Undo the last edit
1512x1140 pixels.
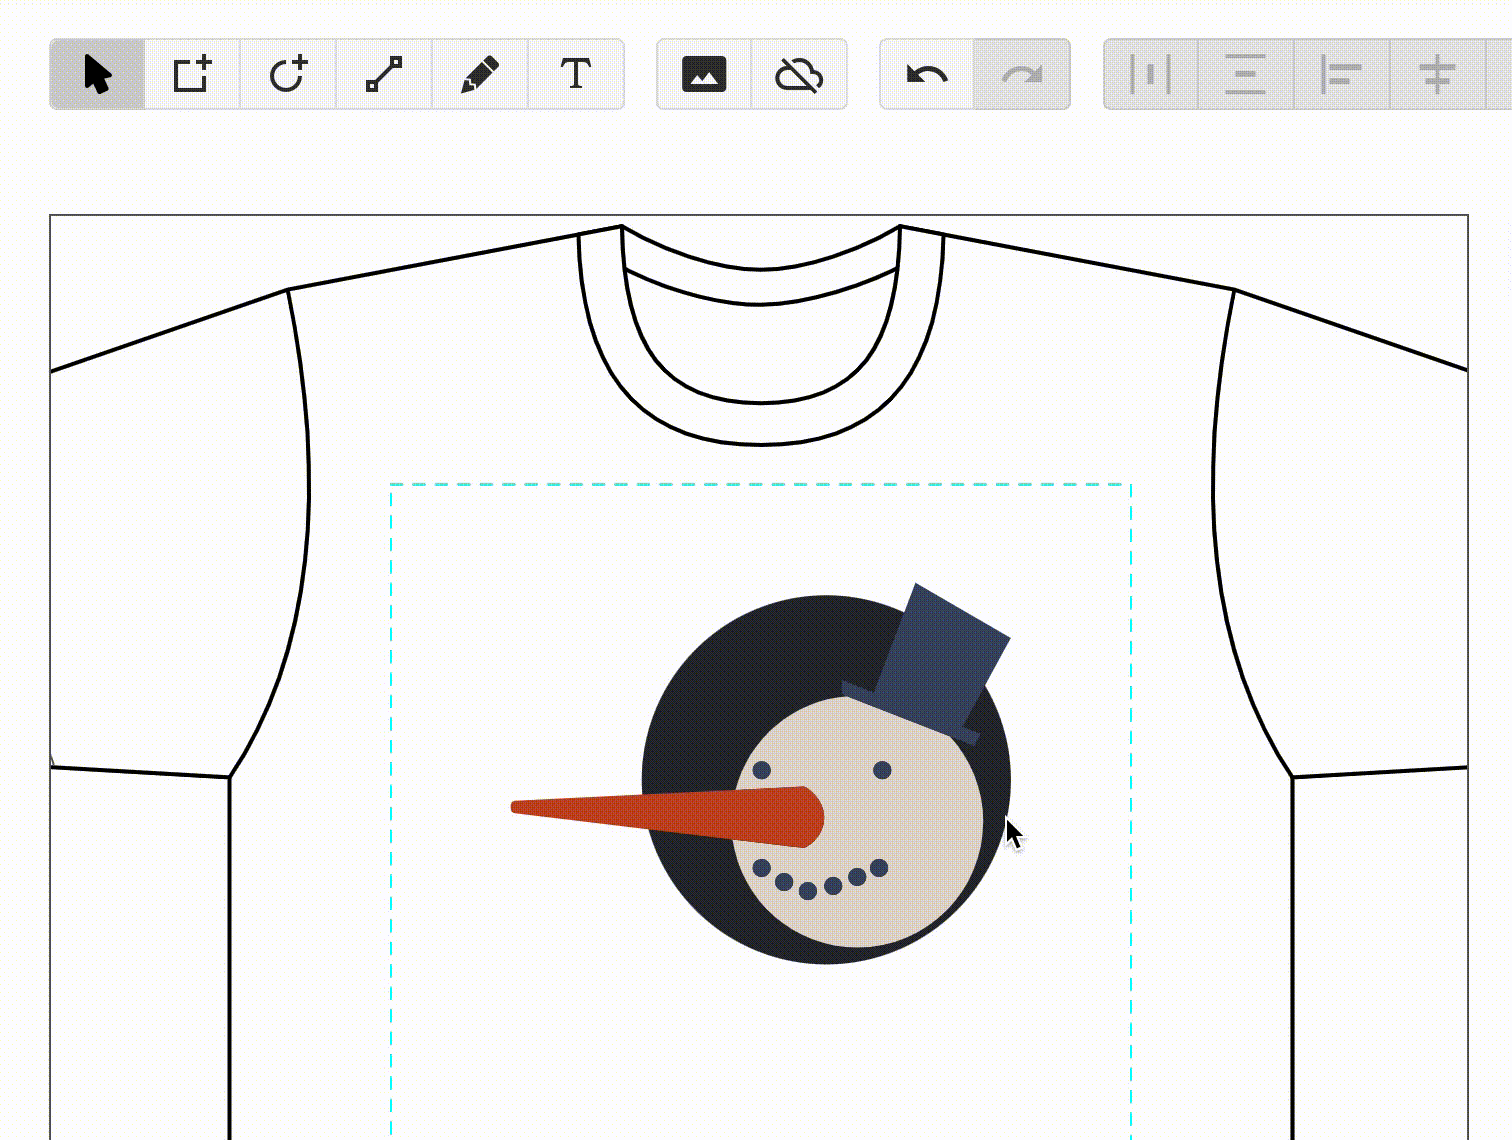point(924,74)
